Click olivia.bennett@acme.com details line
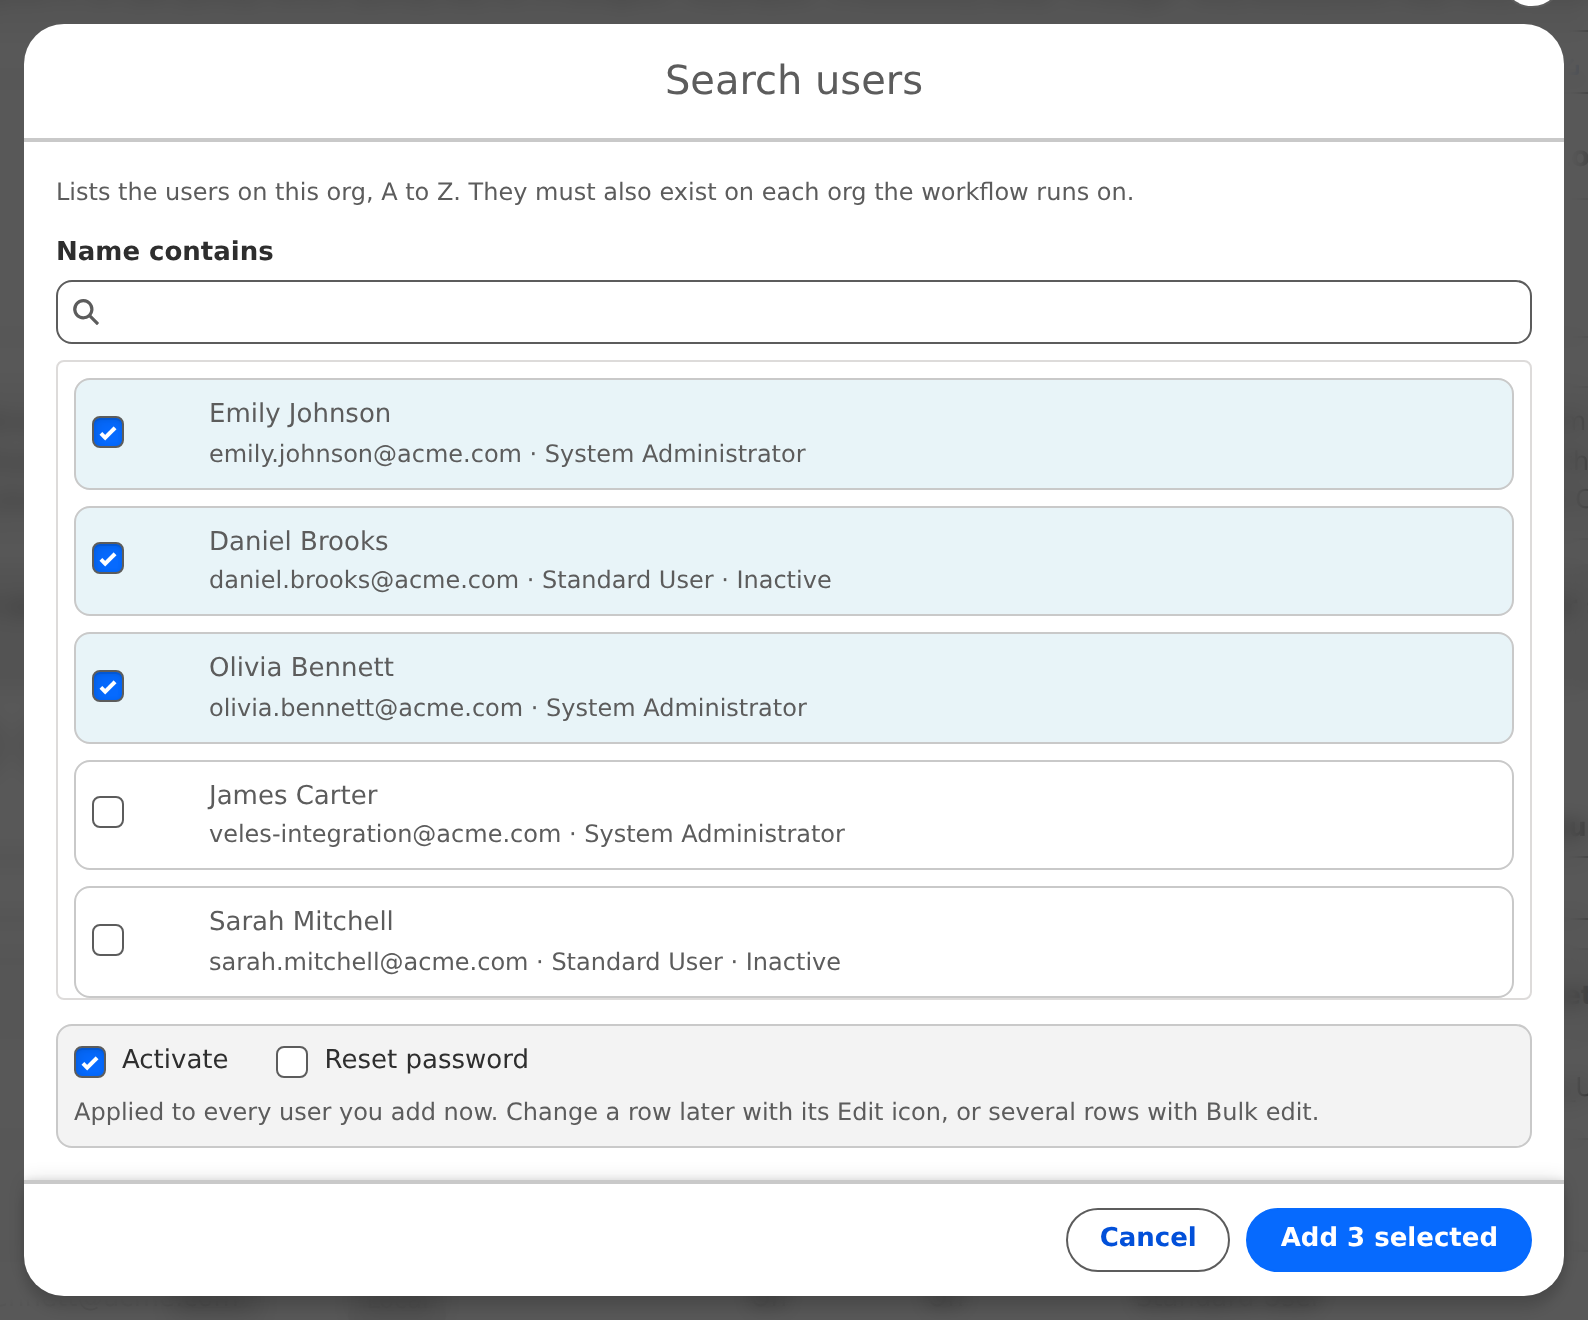 (x=508, y=708)
